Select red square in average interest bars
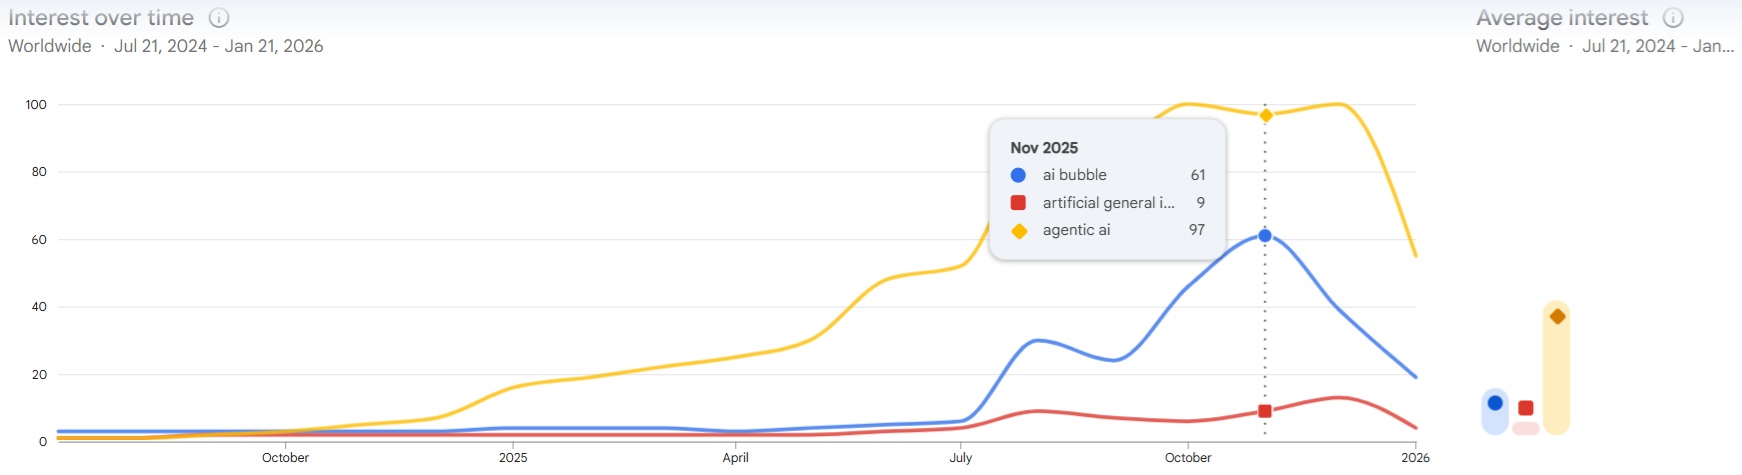This screenshot has height=475, width=1742. tap(1525, 408)
